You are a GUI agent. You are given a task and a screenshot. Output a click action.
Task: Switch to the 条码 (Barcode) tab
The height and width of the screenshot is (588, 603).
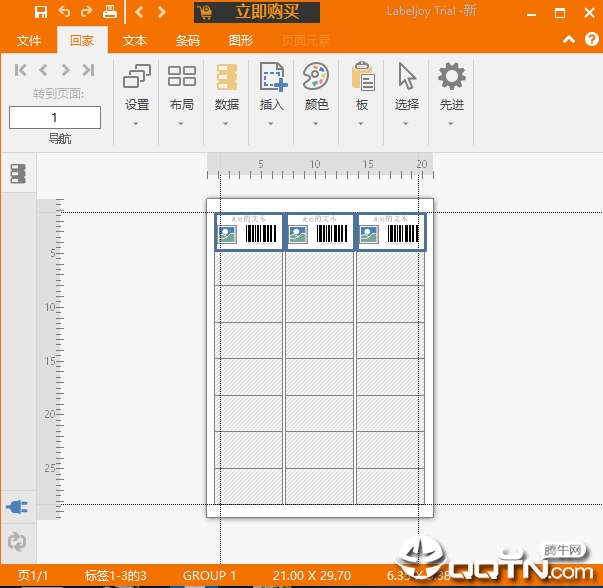tap(187, 41)
